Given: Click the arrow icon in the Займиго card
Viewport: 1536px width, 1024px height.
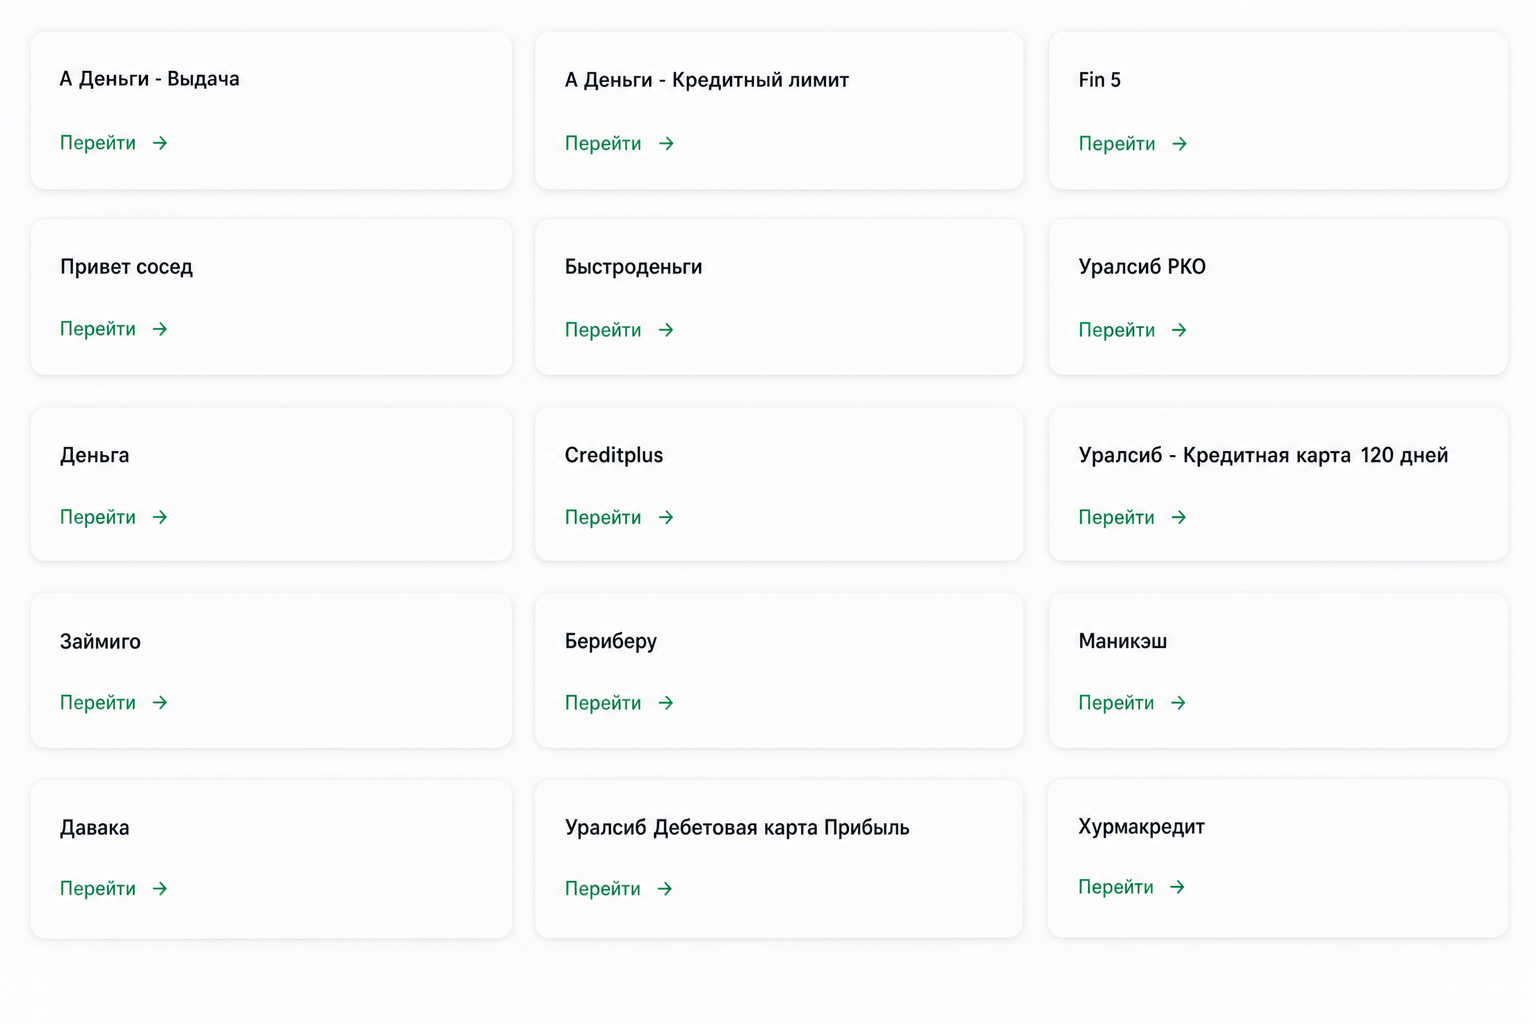Looking at the screenshot, I should point(160,703).
